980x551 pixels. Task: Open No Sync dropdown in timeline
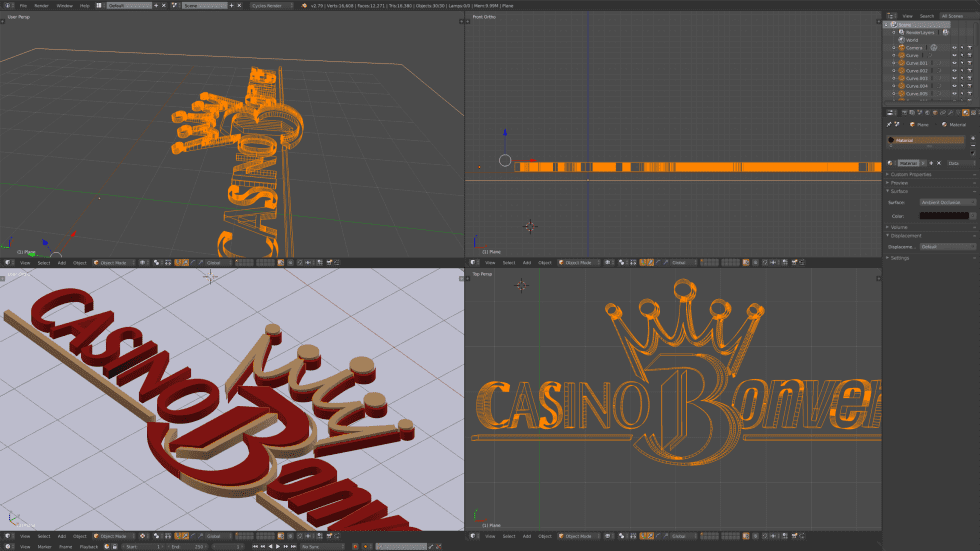pyautogui.click(x=322, y=547)
